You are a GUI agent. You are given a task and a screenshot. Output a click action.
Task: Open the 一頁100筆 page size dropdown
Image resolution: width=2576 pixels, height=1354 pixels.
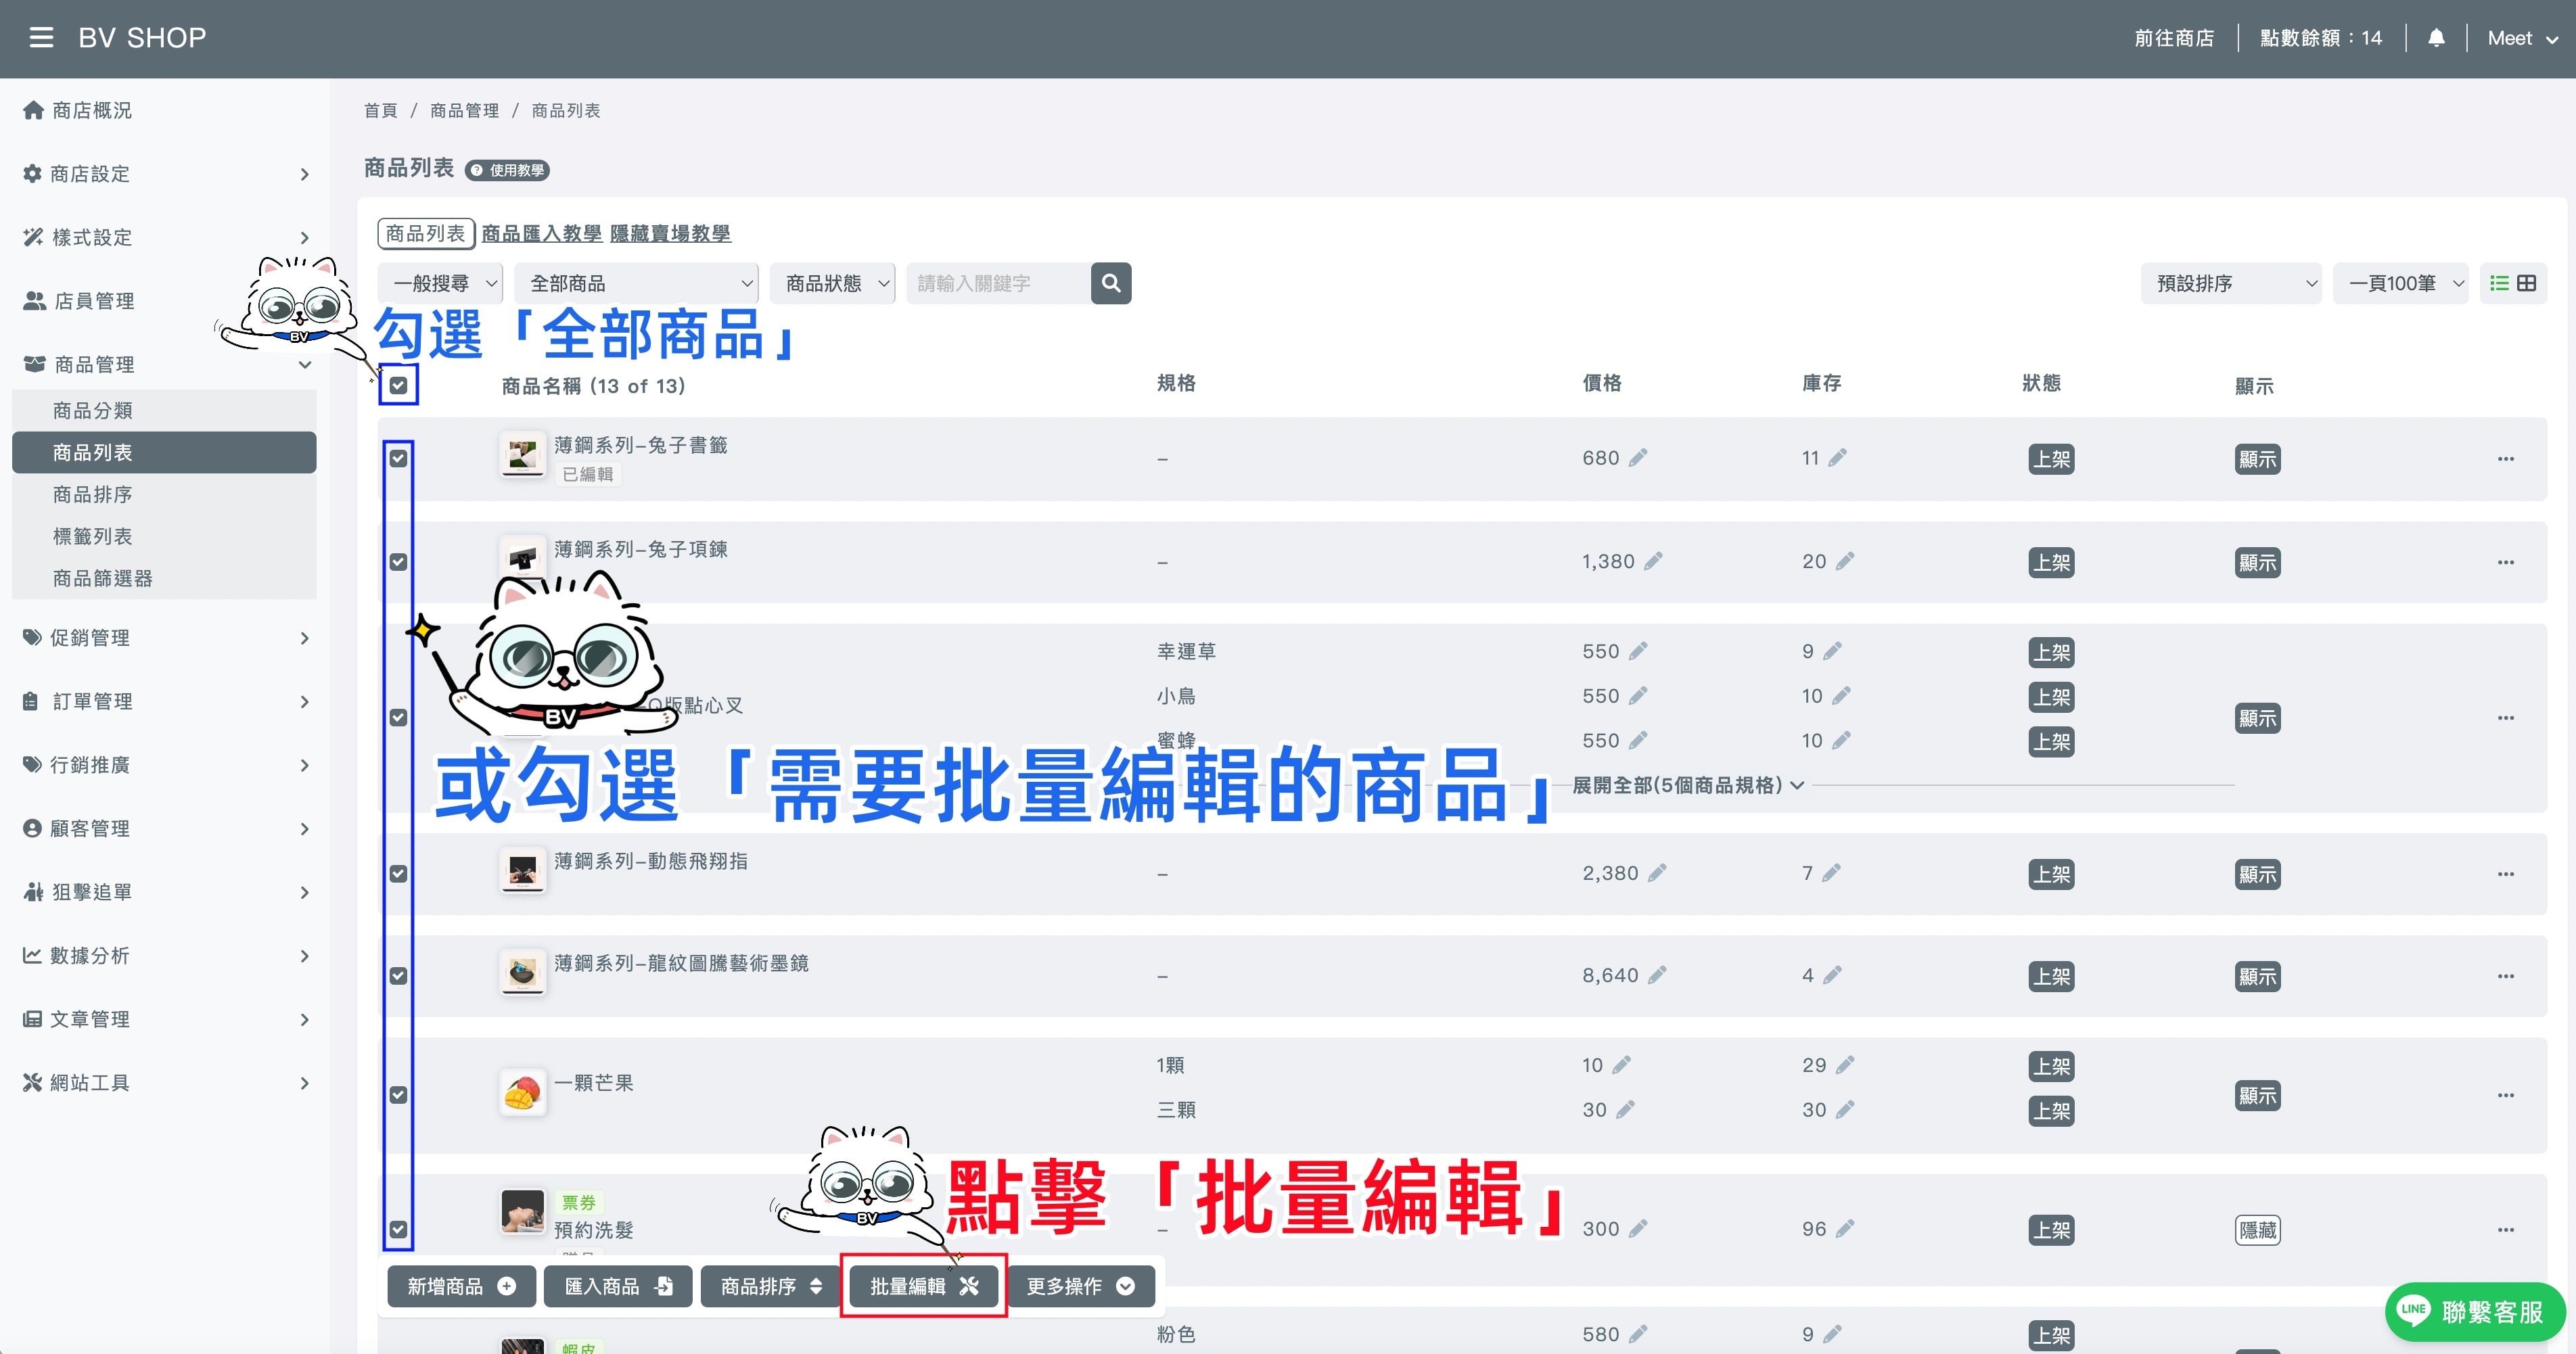2400,283
